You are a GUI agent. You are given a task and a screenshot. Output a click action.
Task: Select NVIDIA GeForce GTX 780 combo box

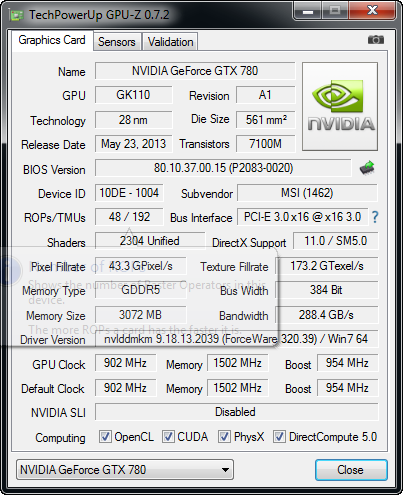(125, 470)
